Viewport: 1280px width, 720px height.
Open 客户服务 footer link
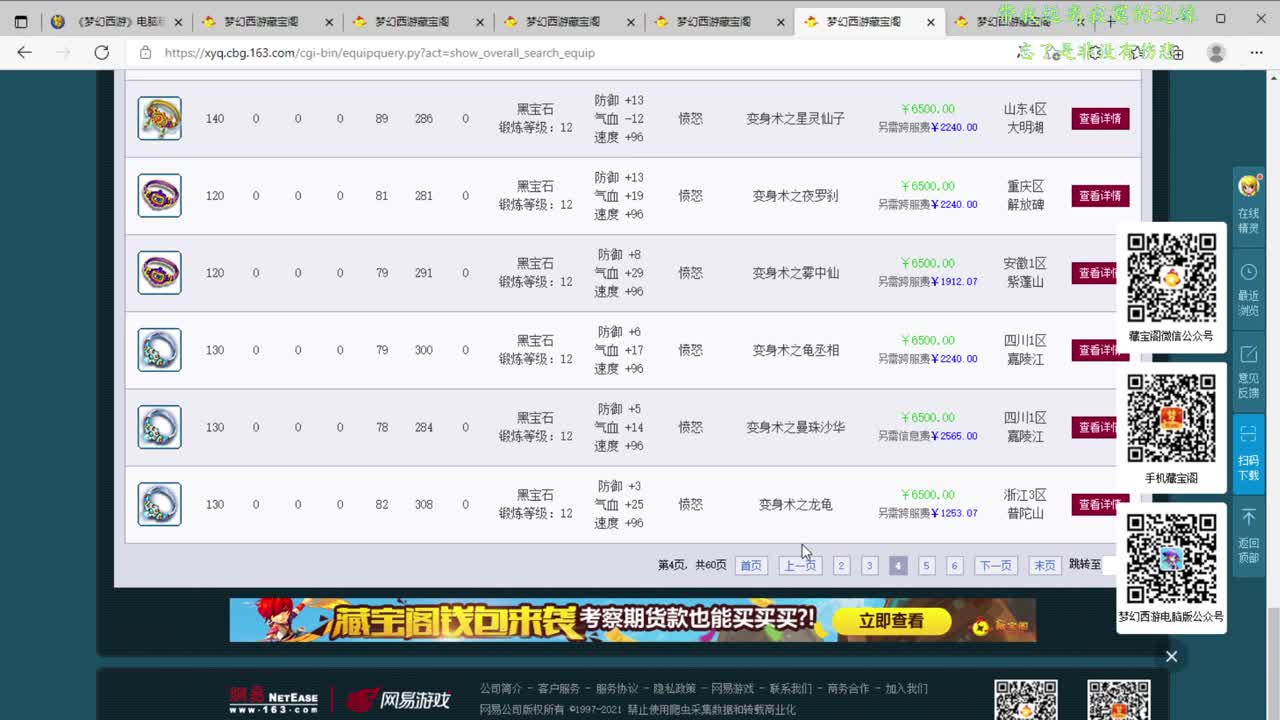tap(558, 689)
